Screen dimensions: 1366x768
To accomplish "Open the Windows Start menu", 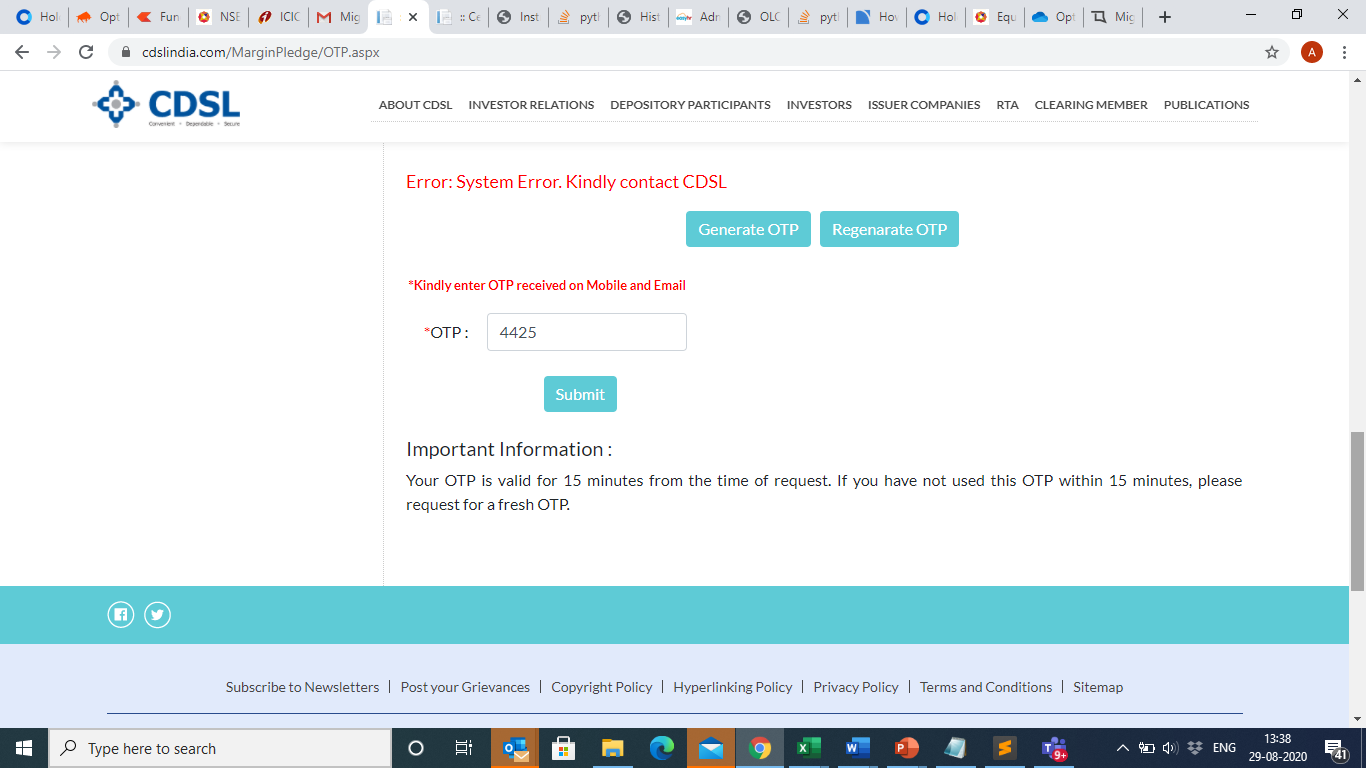I will point(24,748).
